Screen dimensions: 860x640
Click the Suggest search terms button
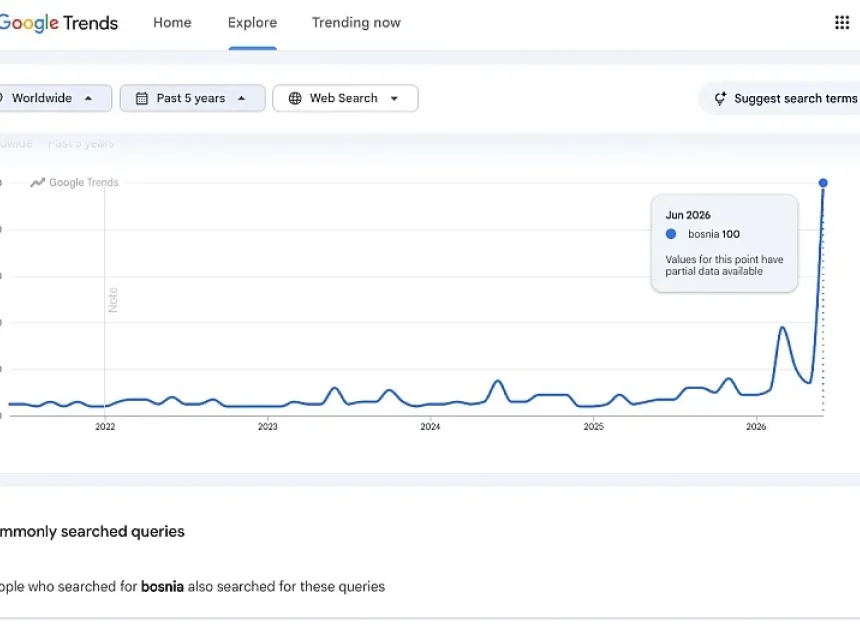click(780, 98)
